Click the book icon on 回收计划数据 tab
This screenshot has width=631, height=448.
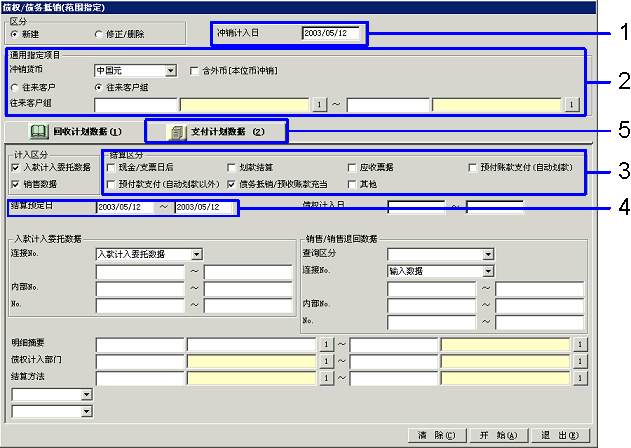[x=39, y=131]
